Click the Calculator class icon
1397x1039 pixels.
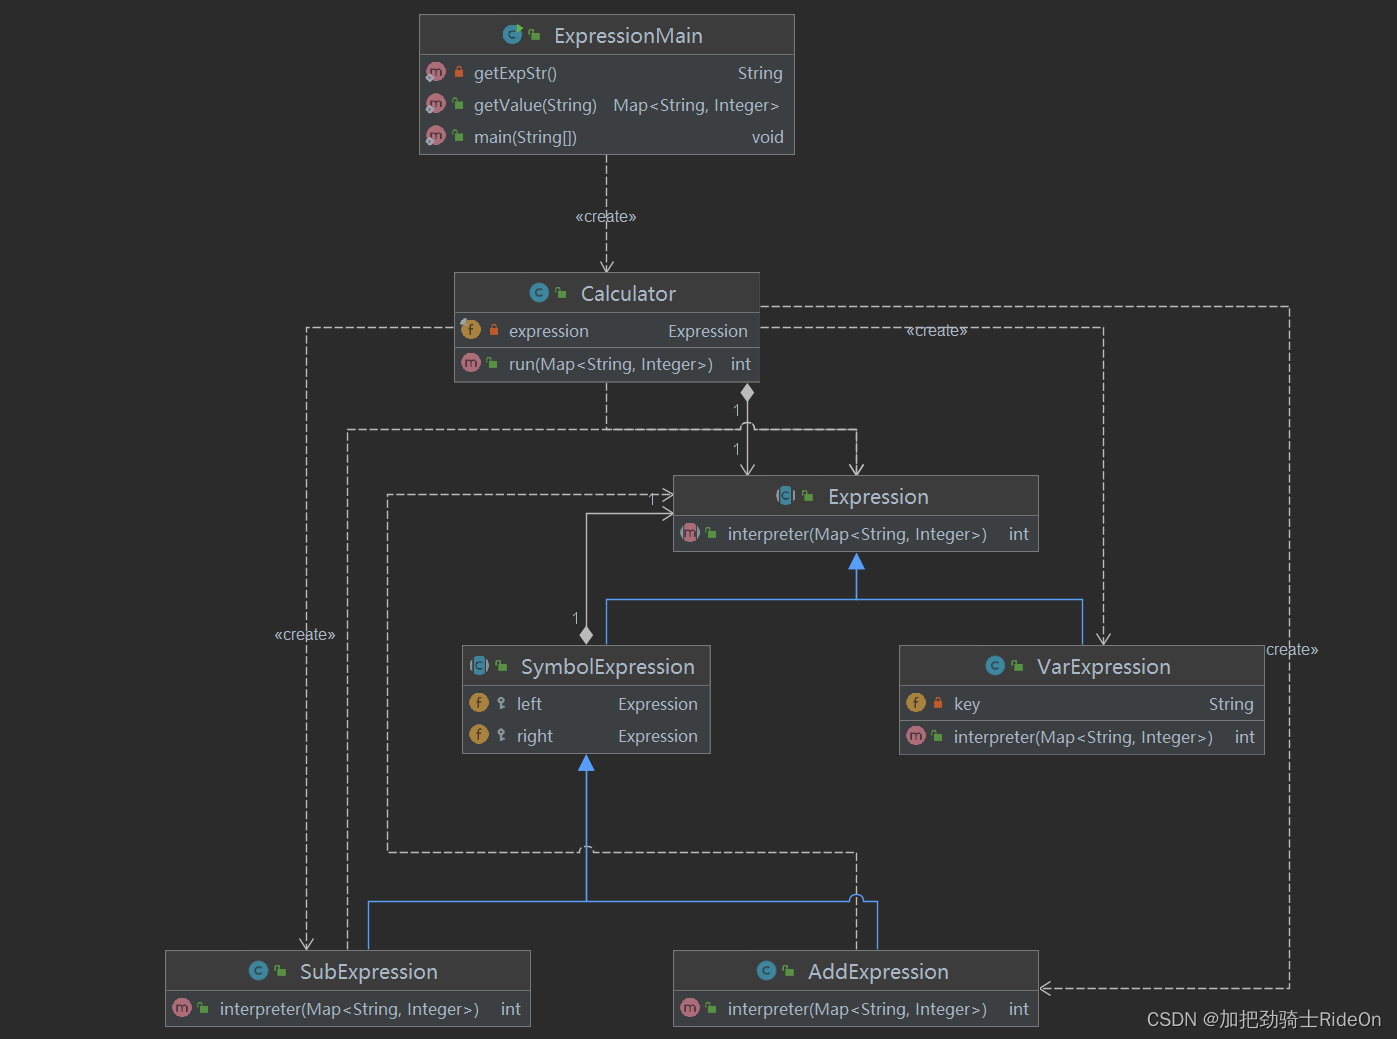click(539, 293)
